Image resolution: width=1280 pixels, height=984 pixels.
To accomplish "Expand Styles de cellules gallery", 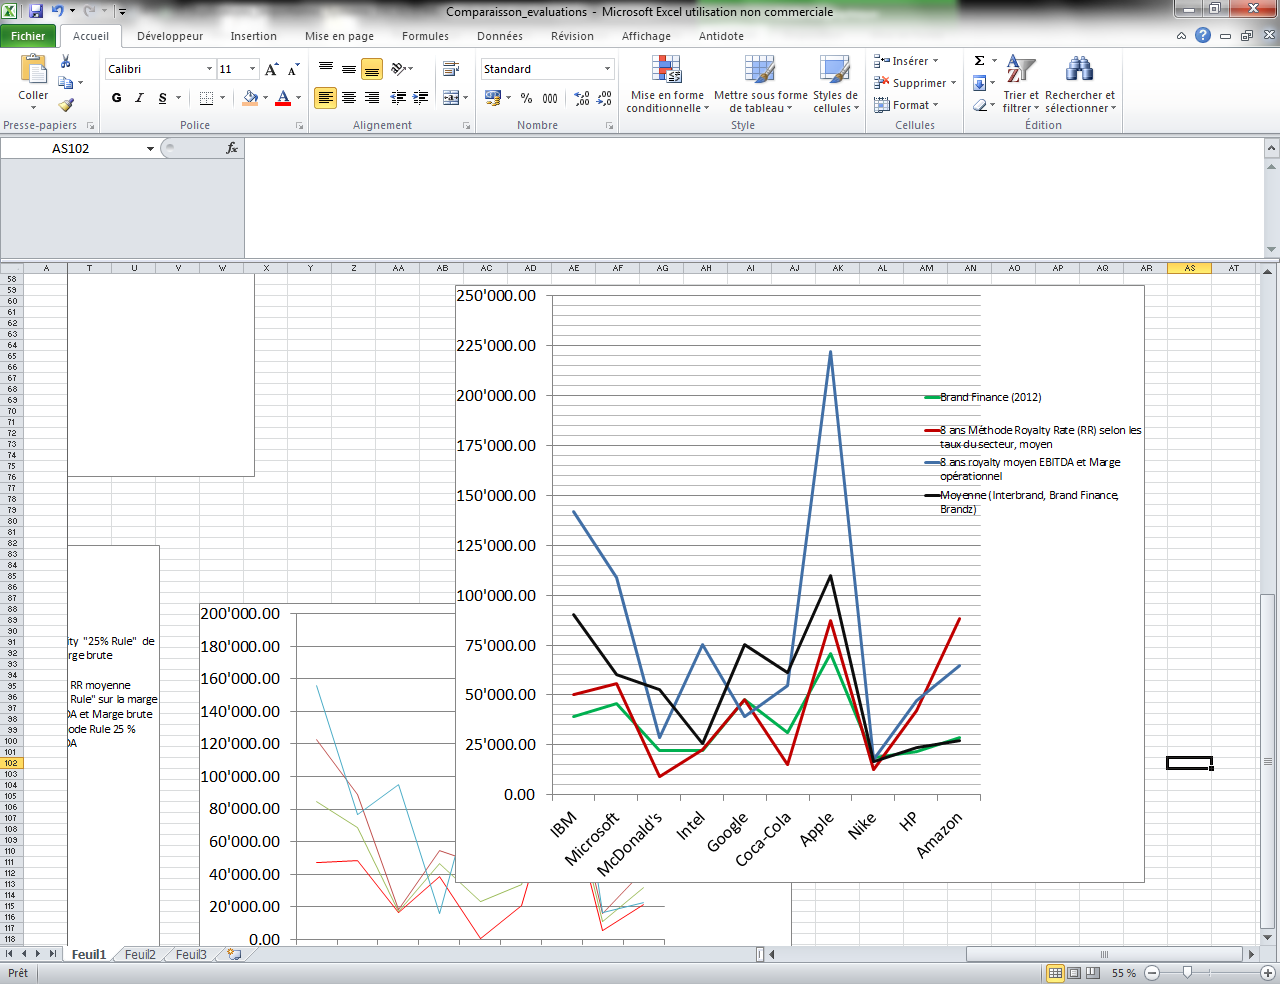I will tap(835, 84).
